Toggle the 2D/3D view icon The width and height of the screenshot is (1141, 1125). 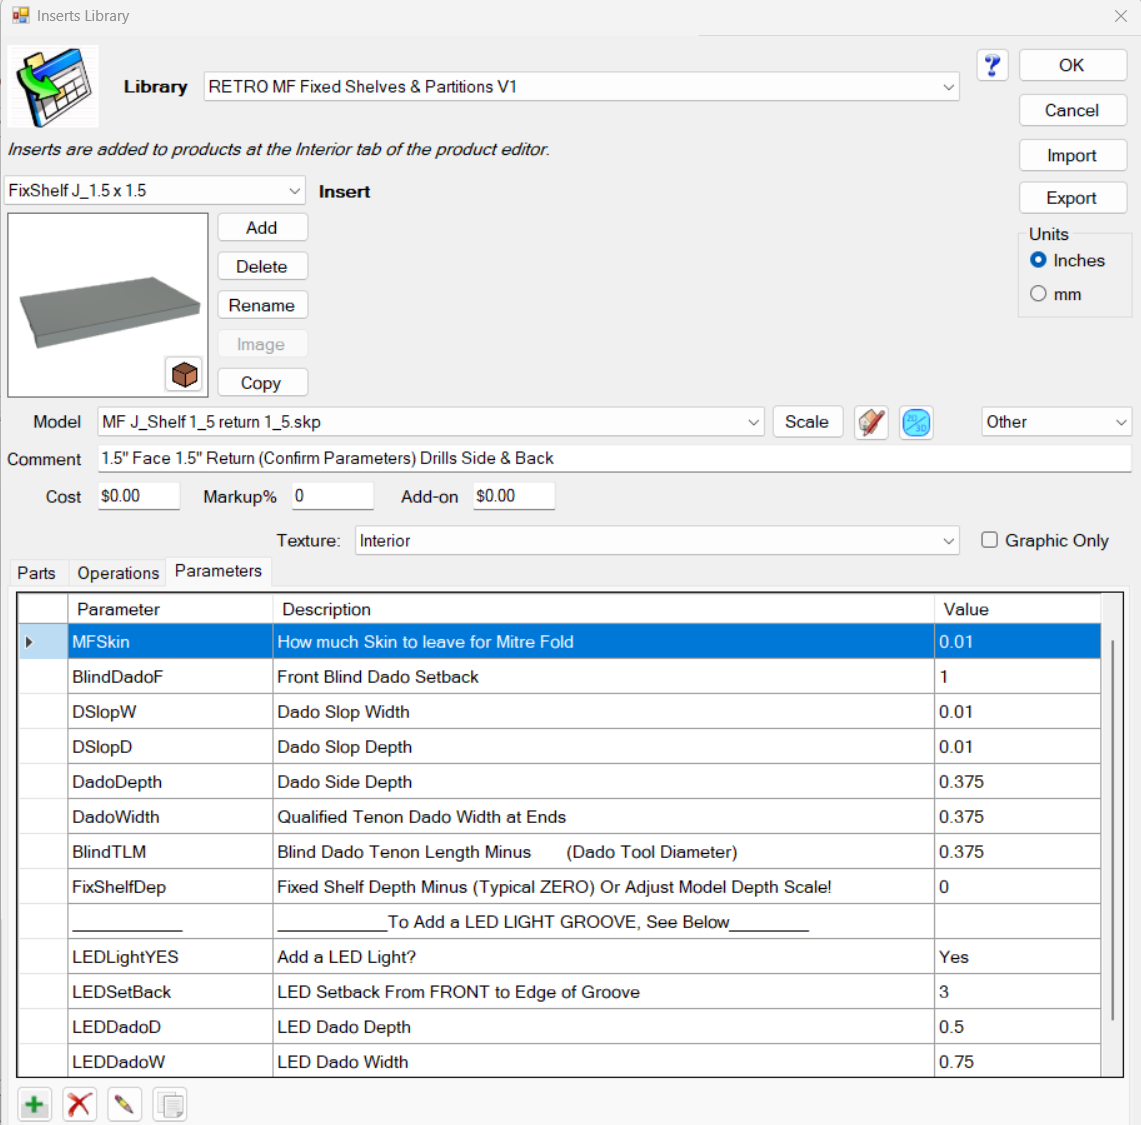pyautogui.click(x=916, y=422)
